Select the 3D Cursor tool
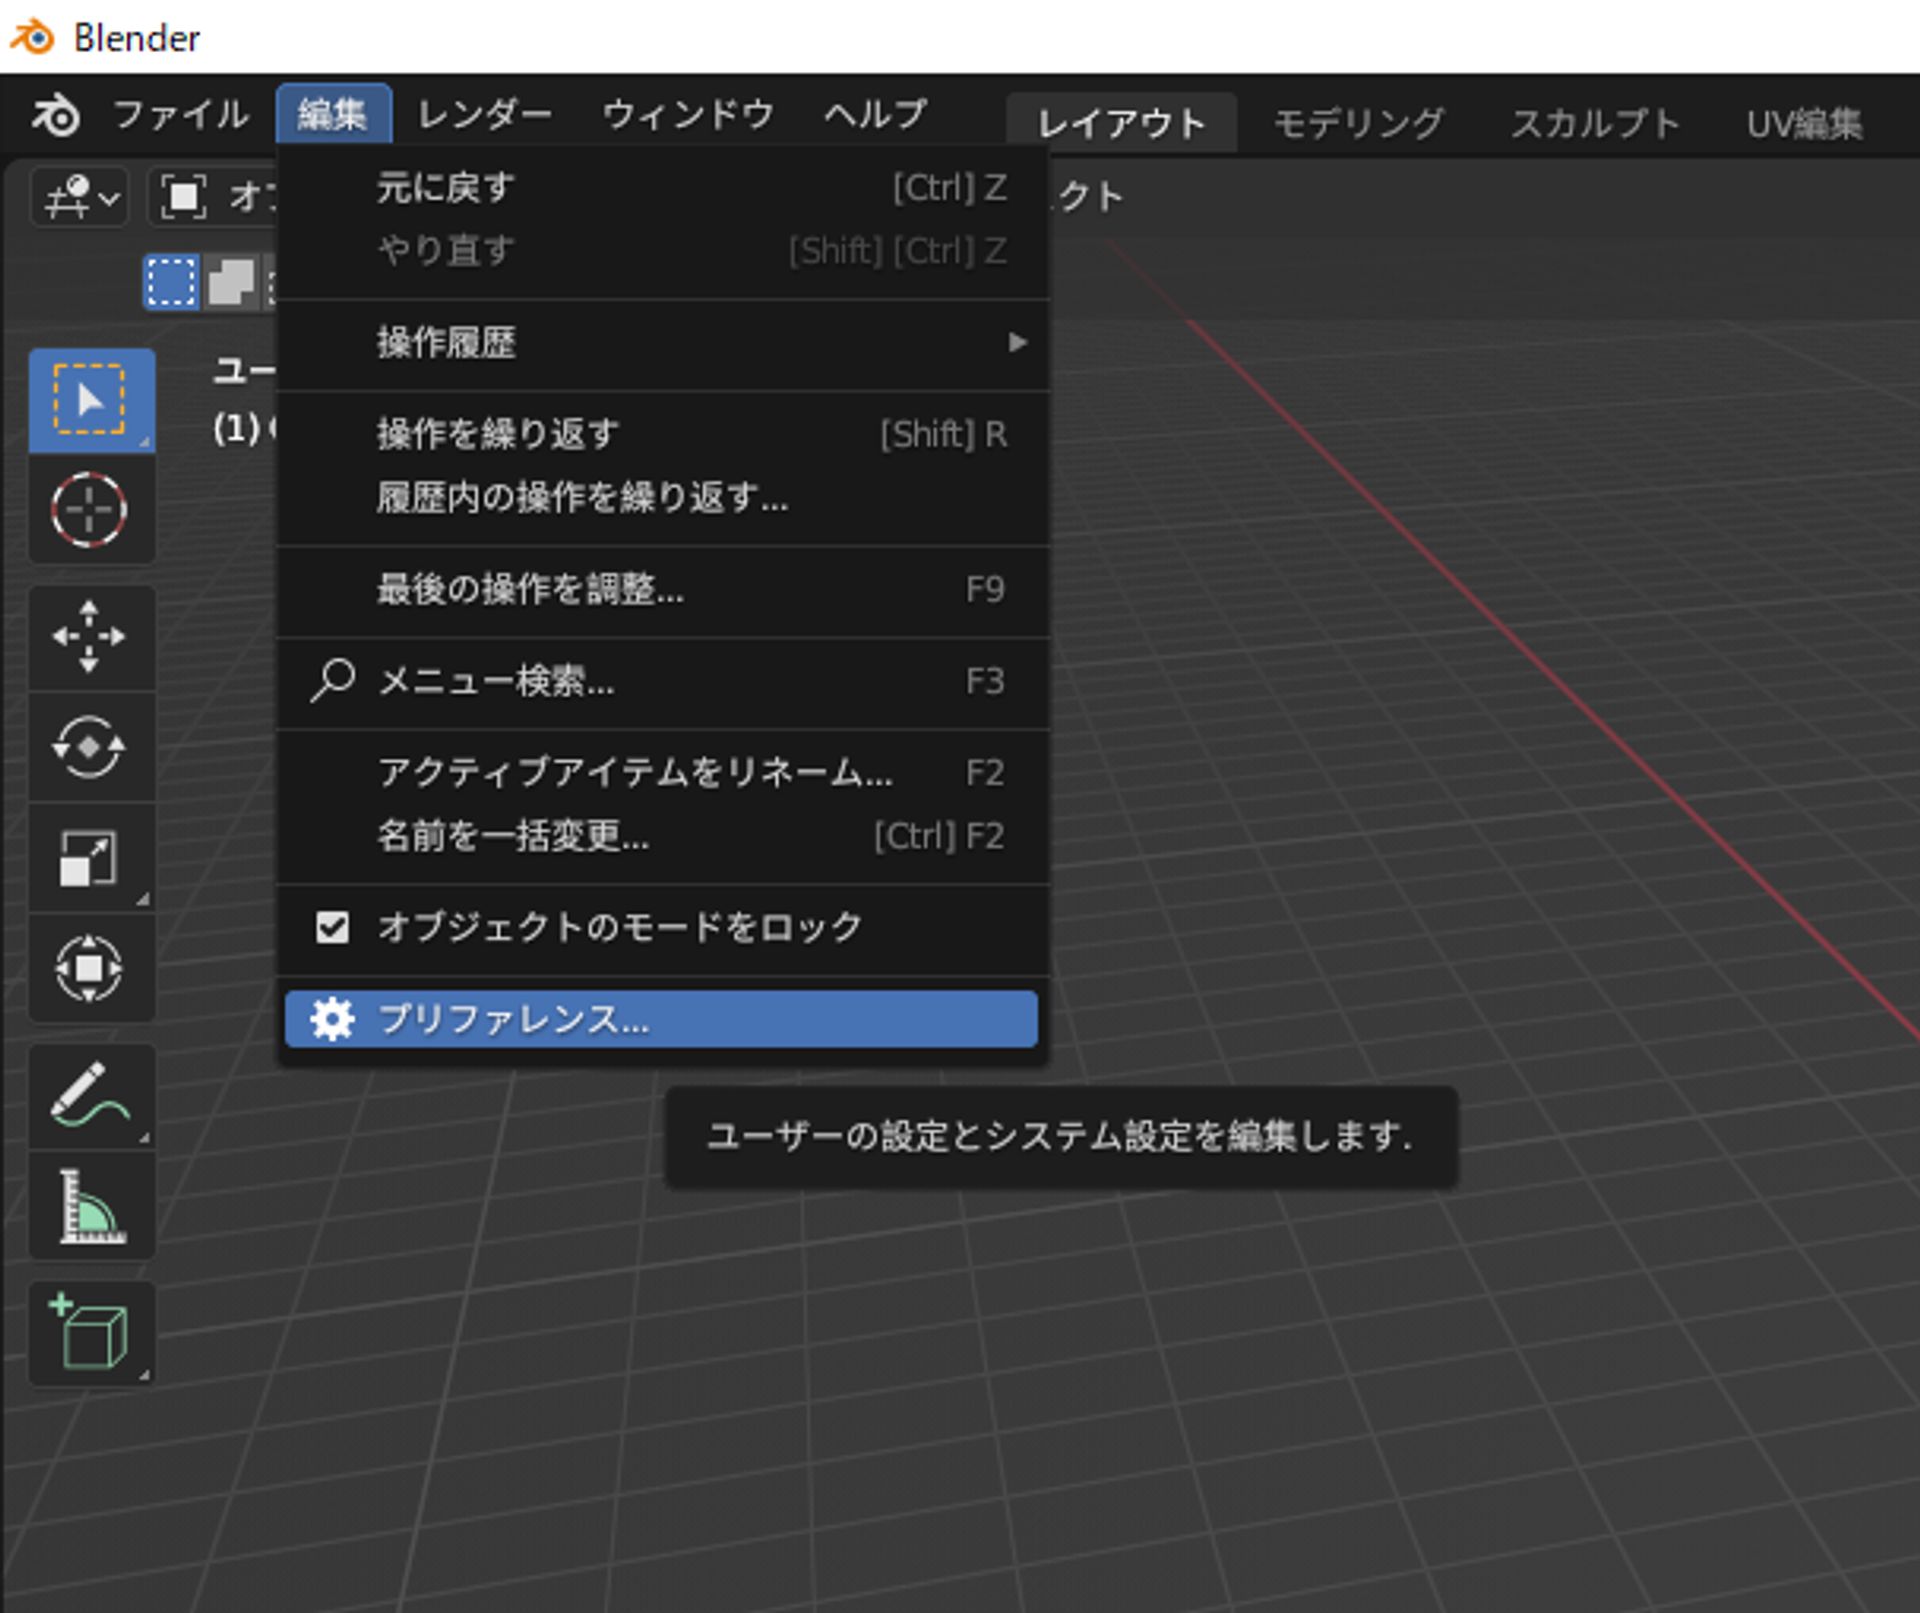The height and width of the screenshot is (1613, 1920). (x=92, y=512)
